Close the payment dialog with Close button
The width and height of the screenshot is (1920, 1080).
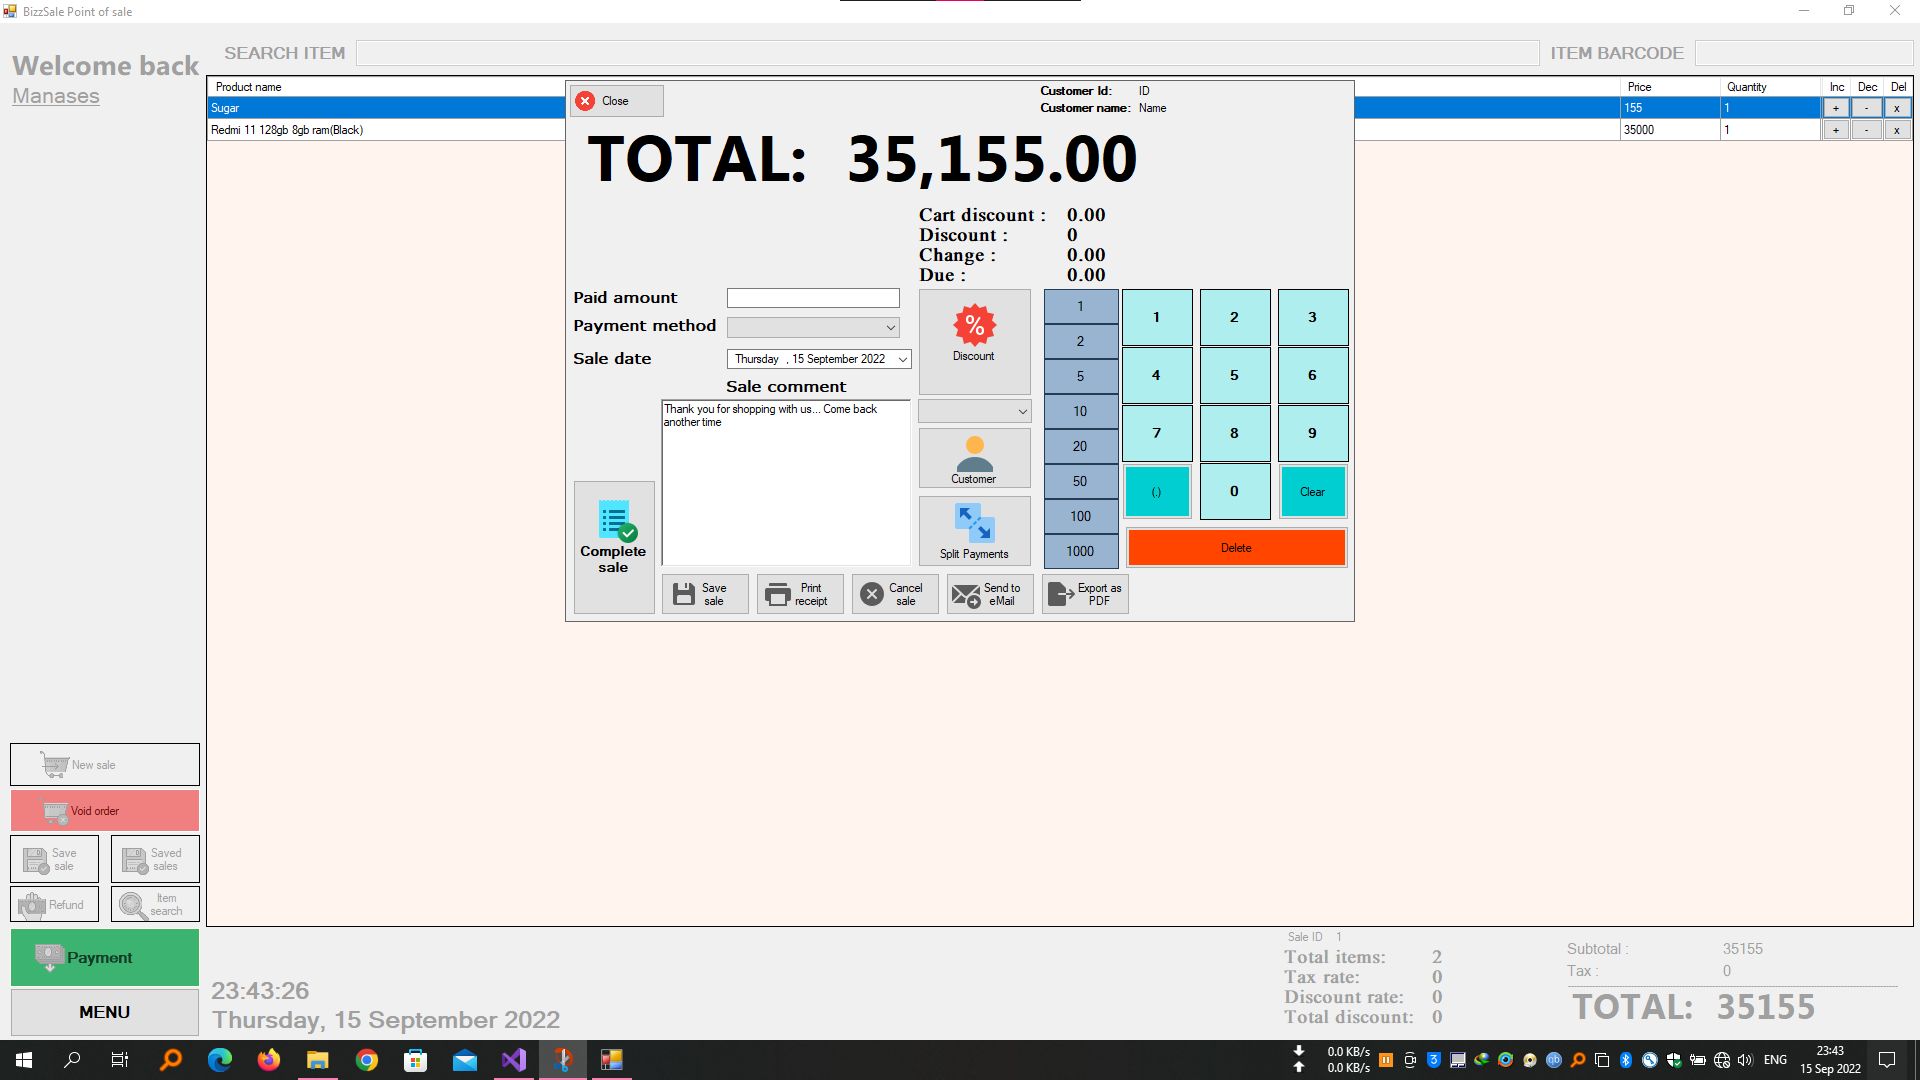click(616, 101)
